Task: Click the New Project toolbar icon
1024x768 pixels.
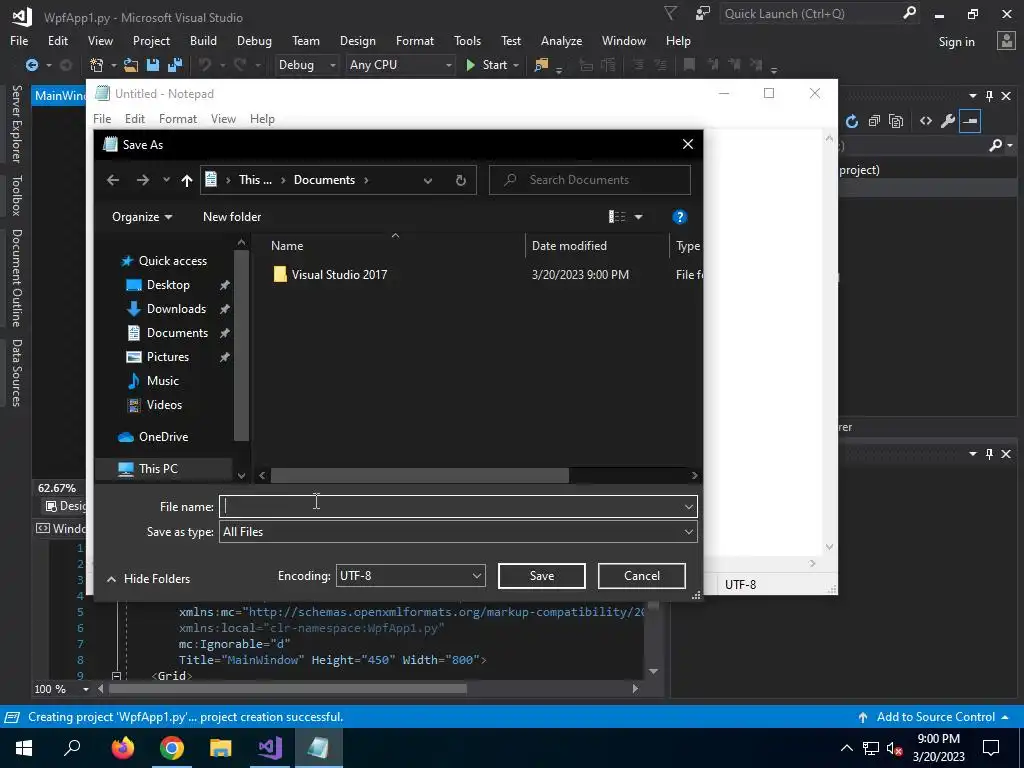Action: click(97, 65)
